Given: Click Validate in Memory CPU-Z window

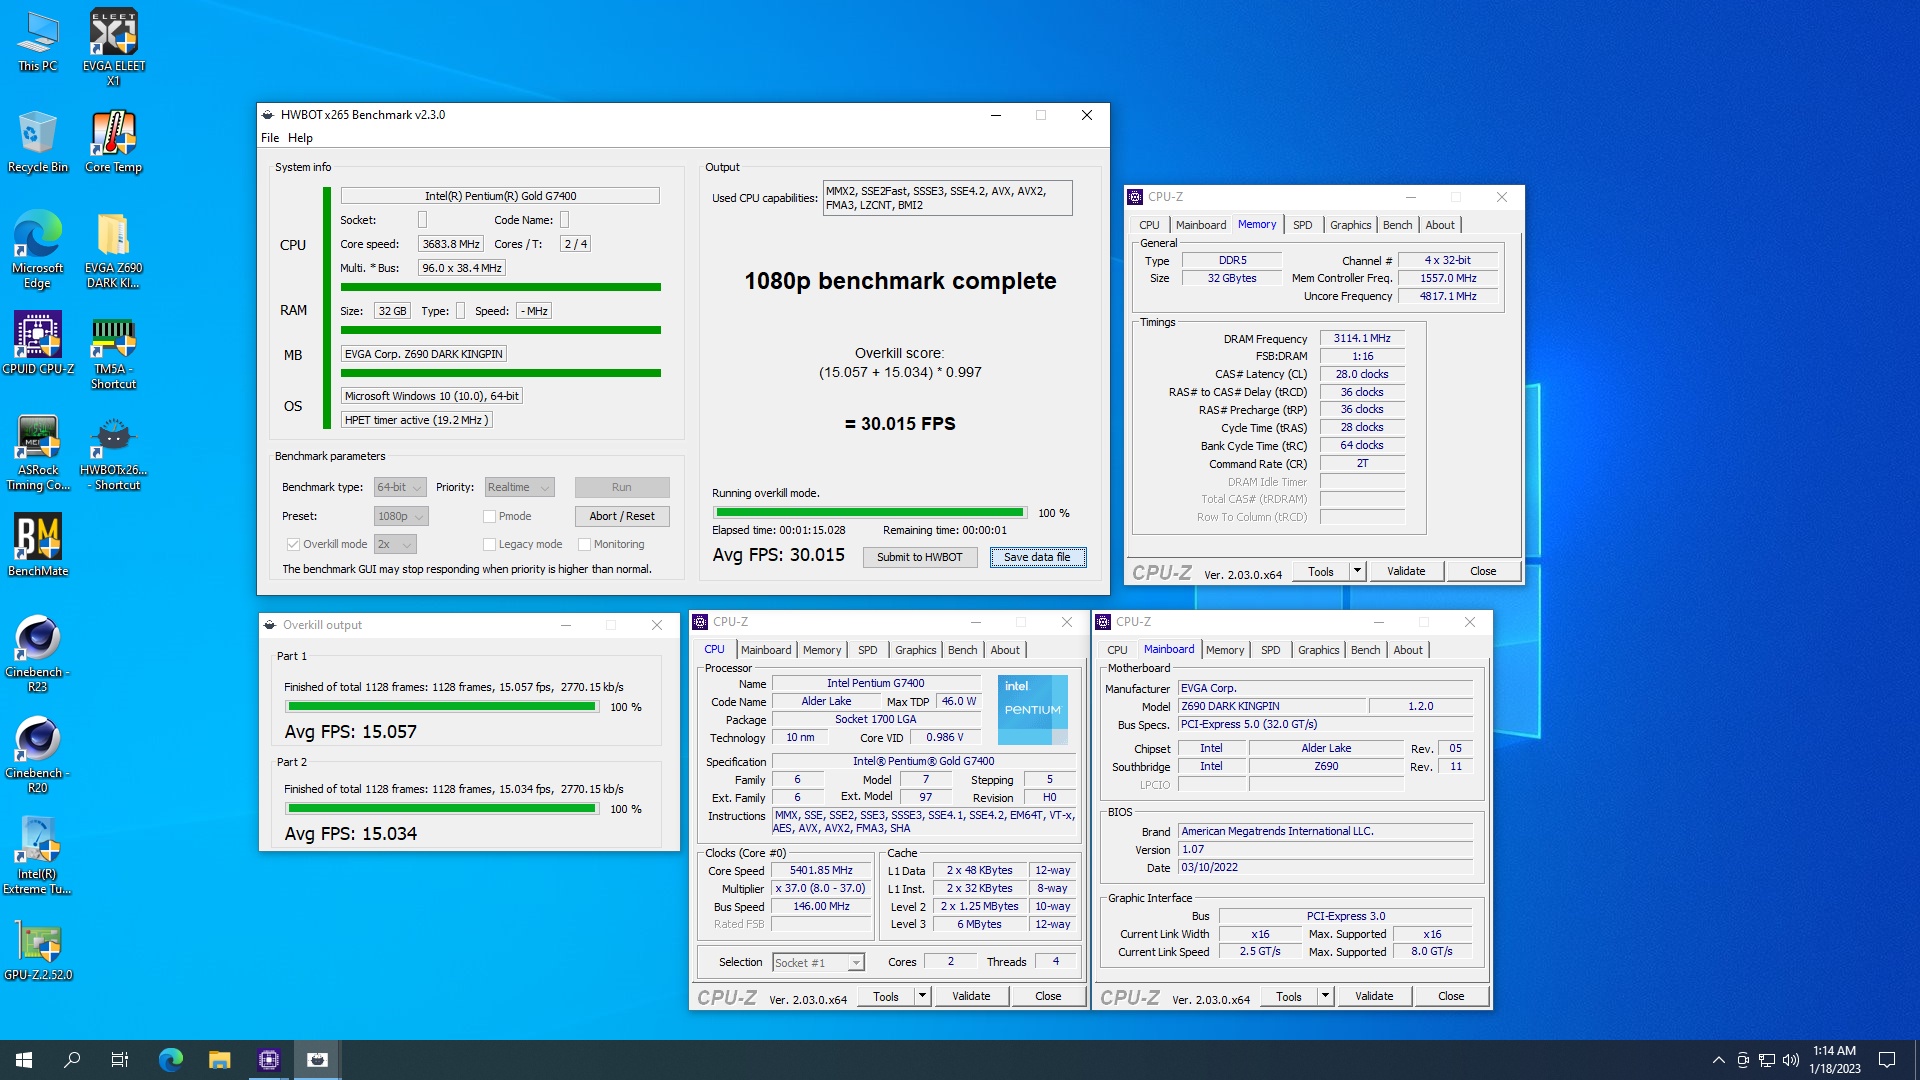Looking at the screenshot, I should click(x=1406, y=571).
